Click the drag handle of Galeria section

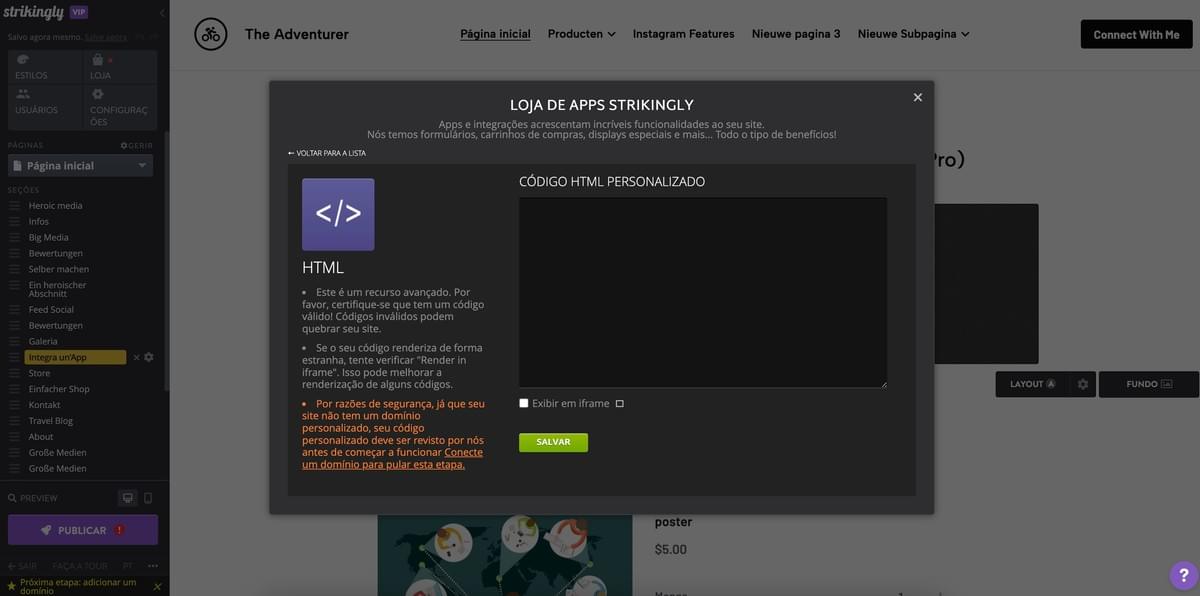[14, 341]
